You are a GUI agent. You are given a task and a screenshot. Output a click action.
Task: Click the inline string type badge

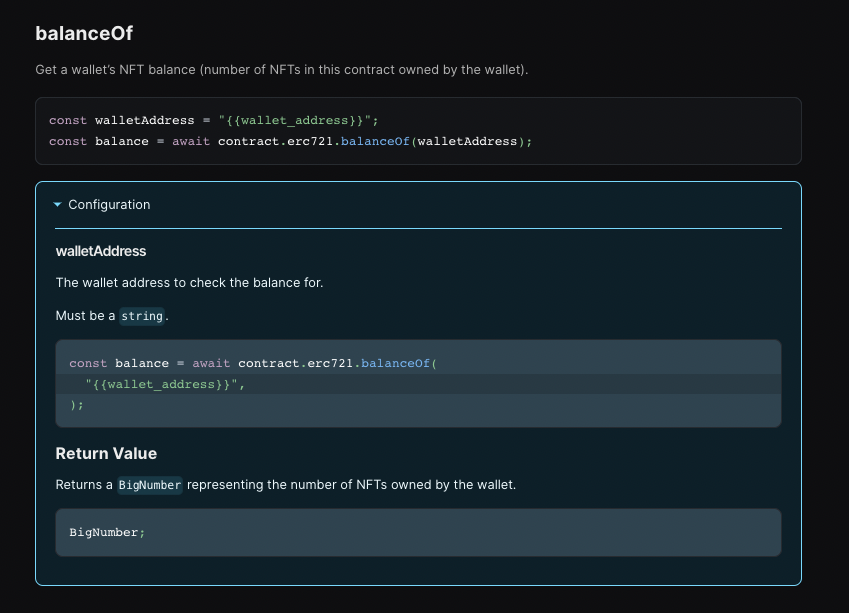pyautogui.click(x=142, y=316)
